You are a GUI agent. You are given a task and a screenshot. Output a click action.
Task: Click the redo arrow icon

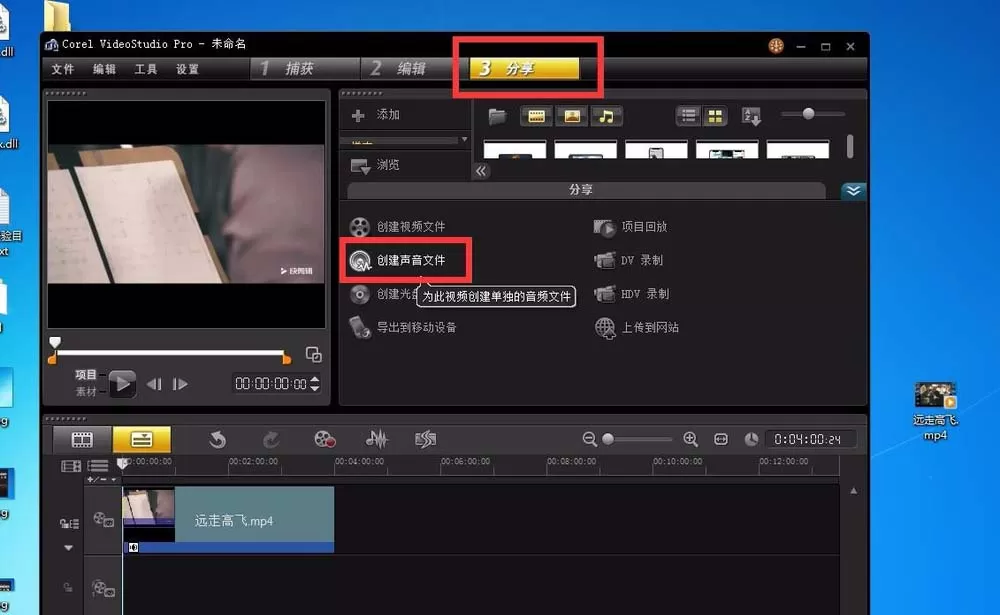(x=271, y=440)
